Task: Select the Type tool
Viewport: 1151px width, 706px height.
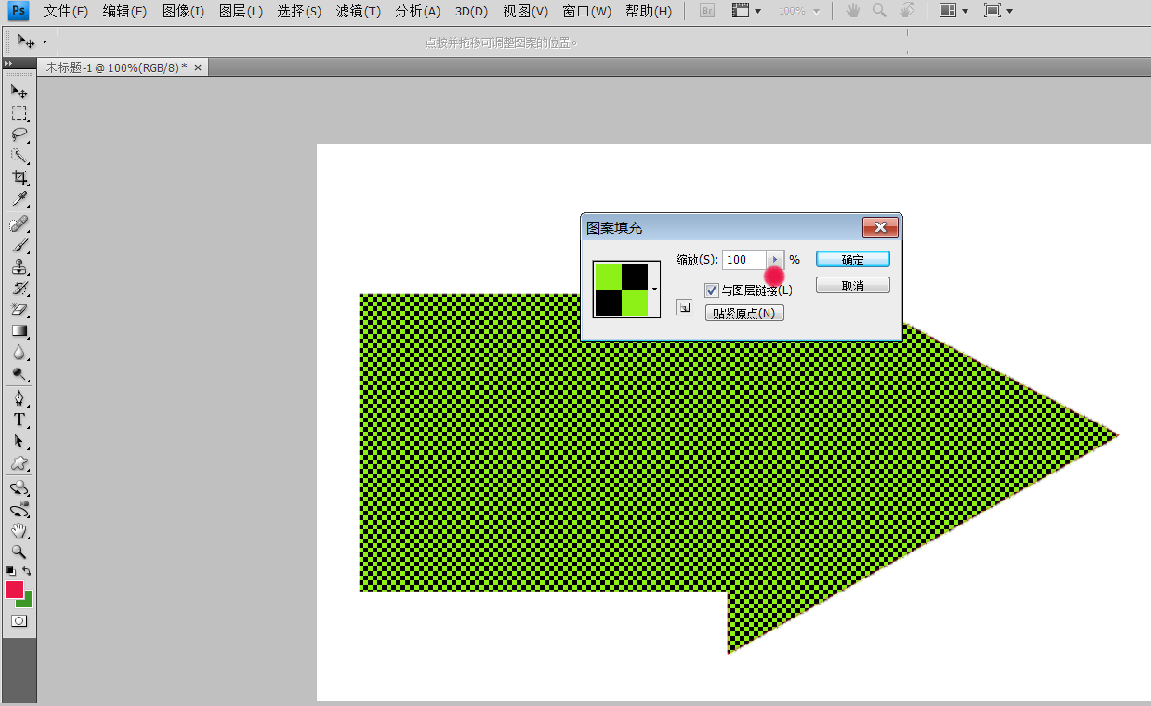Action: pos(19,420)
